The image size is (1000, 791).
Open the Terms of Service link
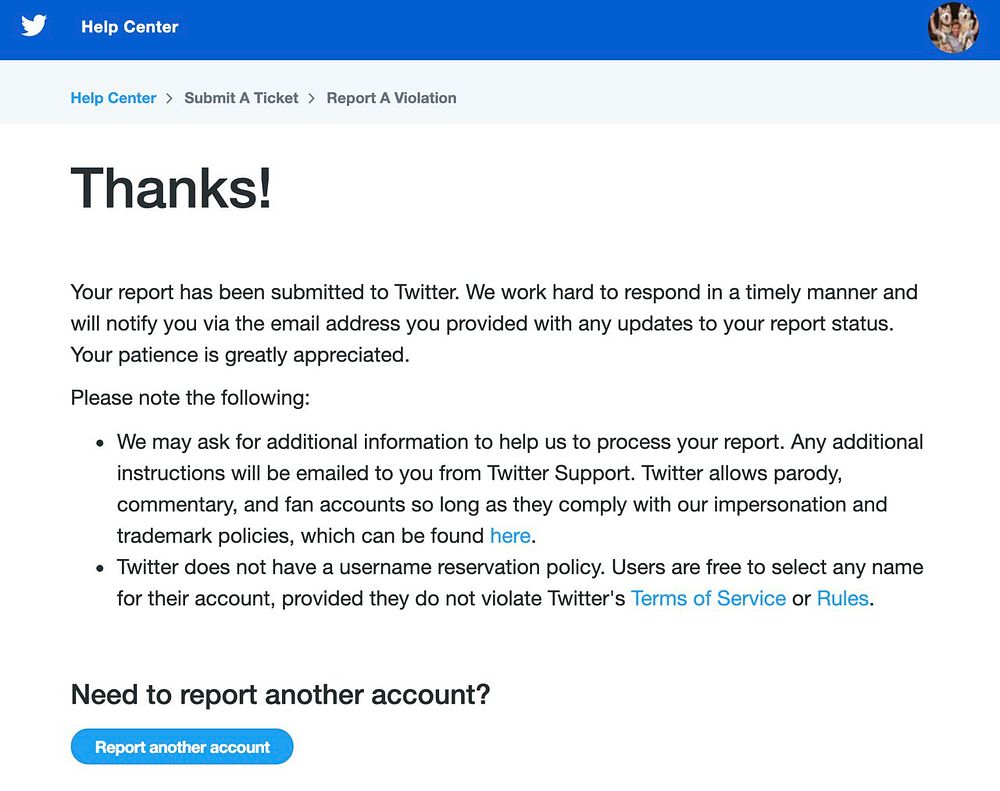(708, 599)
